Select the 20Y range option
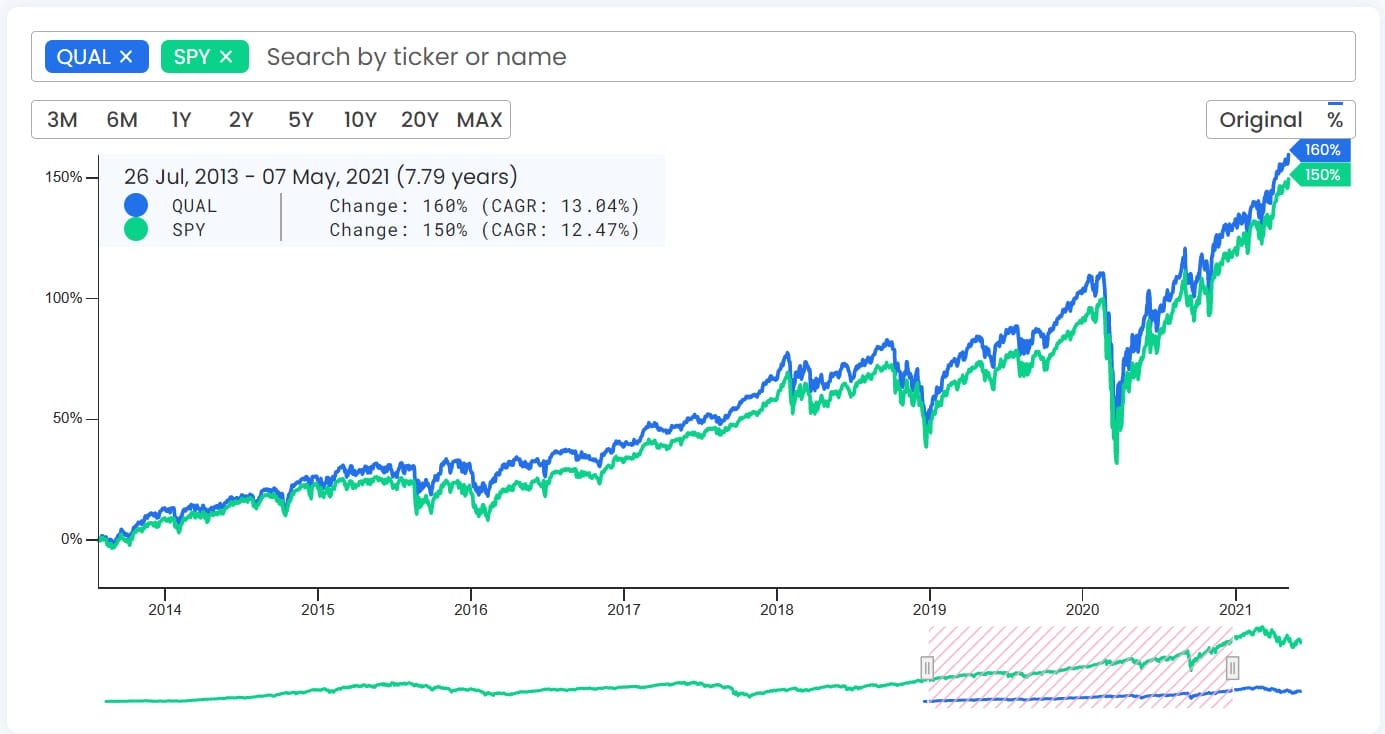 point(420,119)
